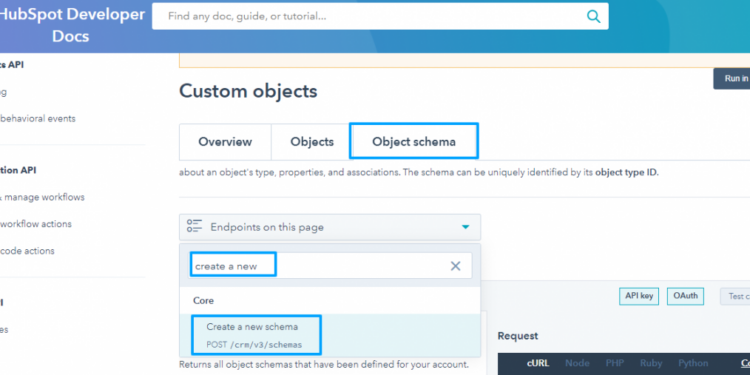Open the Overview tab
The width and height of the screenshot is (750, 375).
tap(225, 142)
